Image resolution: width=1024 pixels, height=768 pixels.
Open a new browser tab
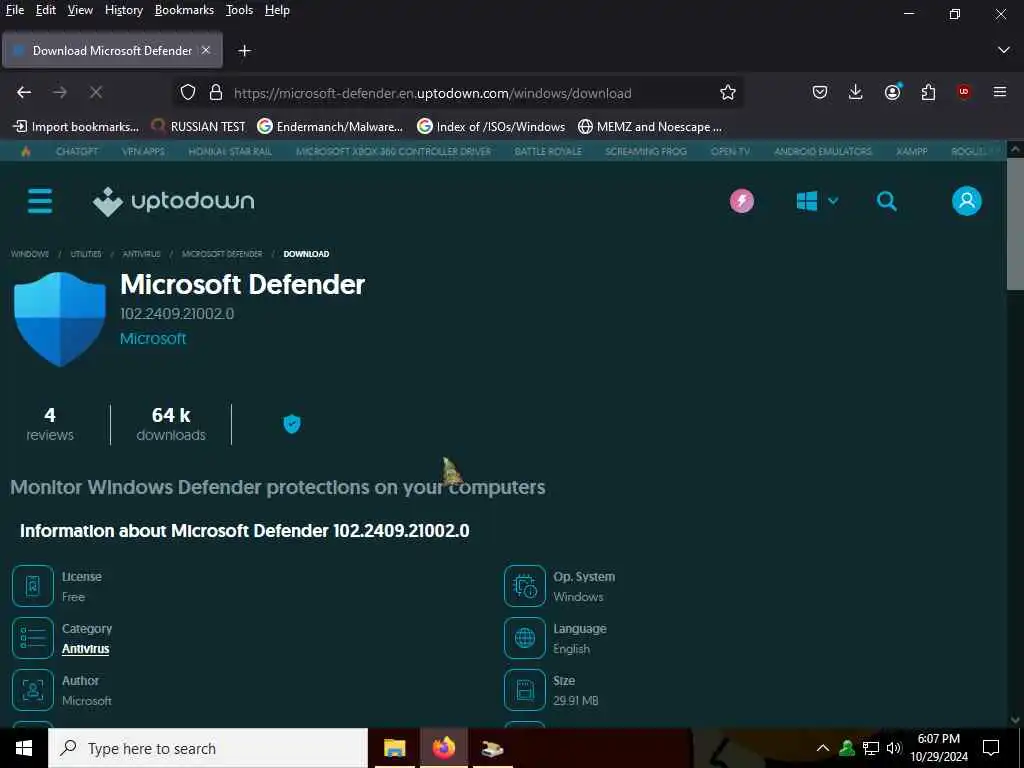(x=244, y=51)
